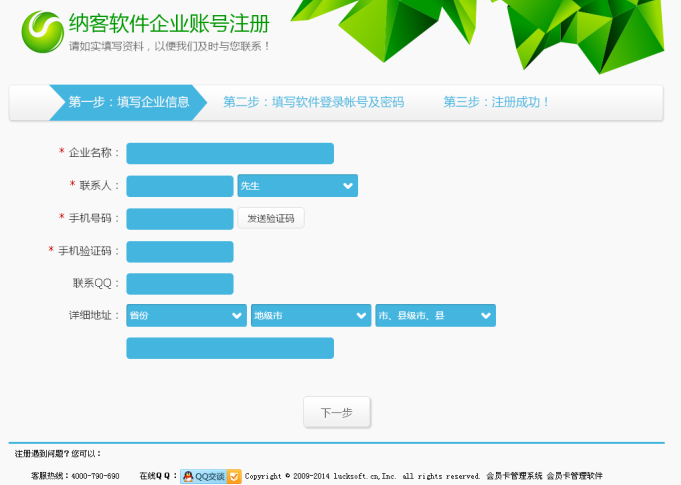Expand the 省份 province dropdown
This screenshot has height=485, width=681.
186,316
